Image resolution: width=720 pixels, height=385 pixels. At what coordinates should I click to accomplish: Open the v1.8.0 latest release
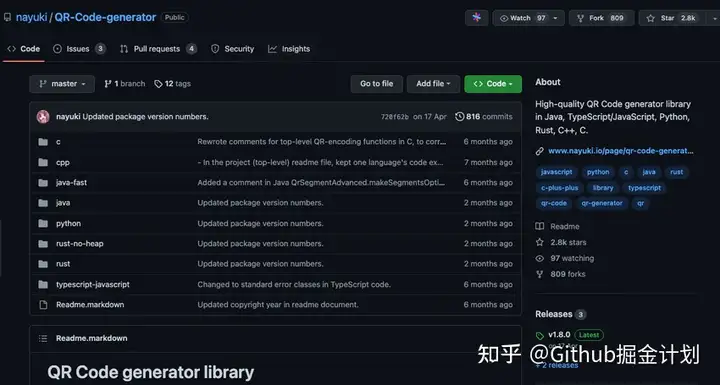pyautogui.click(x=559, y=334)
